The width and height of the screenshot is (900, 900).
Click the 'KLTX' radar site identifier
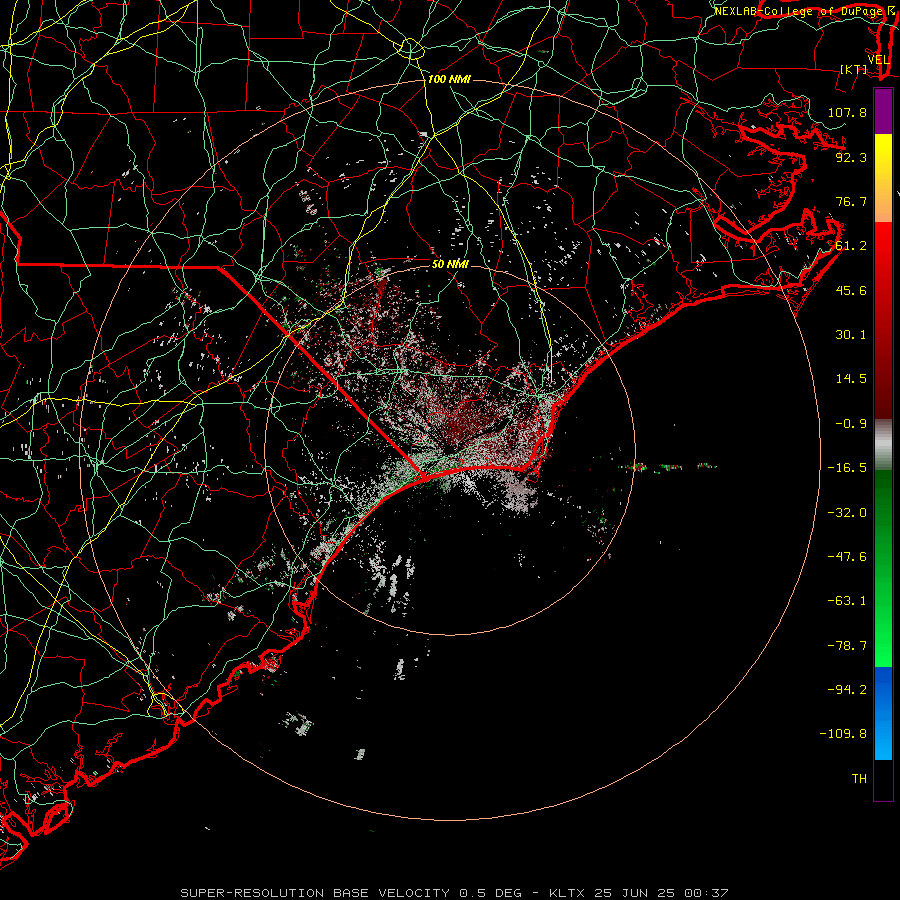(570, 893)
